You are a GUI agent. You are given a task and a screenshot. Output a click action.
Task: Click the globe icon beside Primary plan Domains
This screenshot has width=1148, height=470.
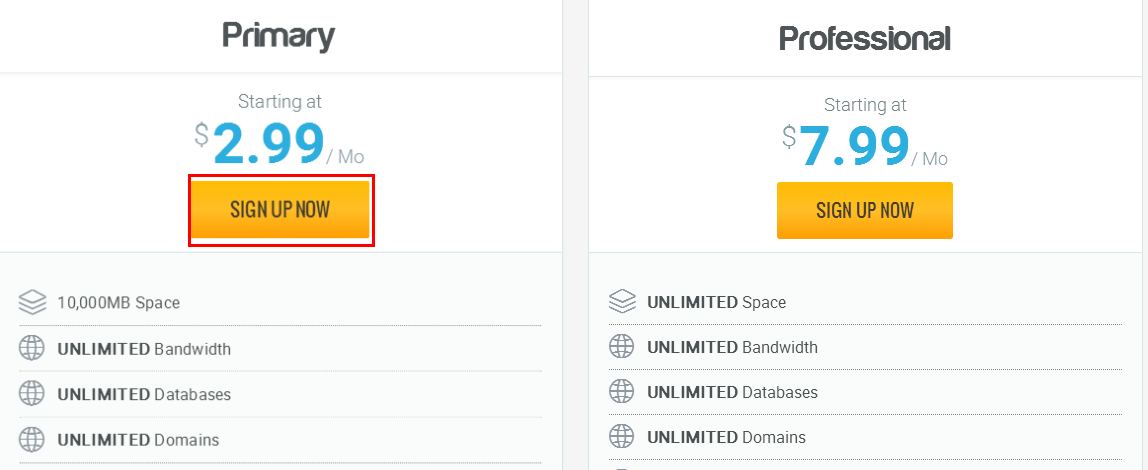pyautogui.click(x=33, y=439)
